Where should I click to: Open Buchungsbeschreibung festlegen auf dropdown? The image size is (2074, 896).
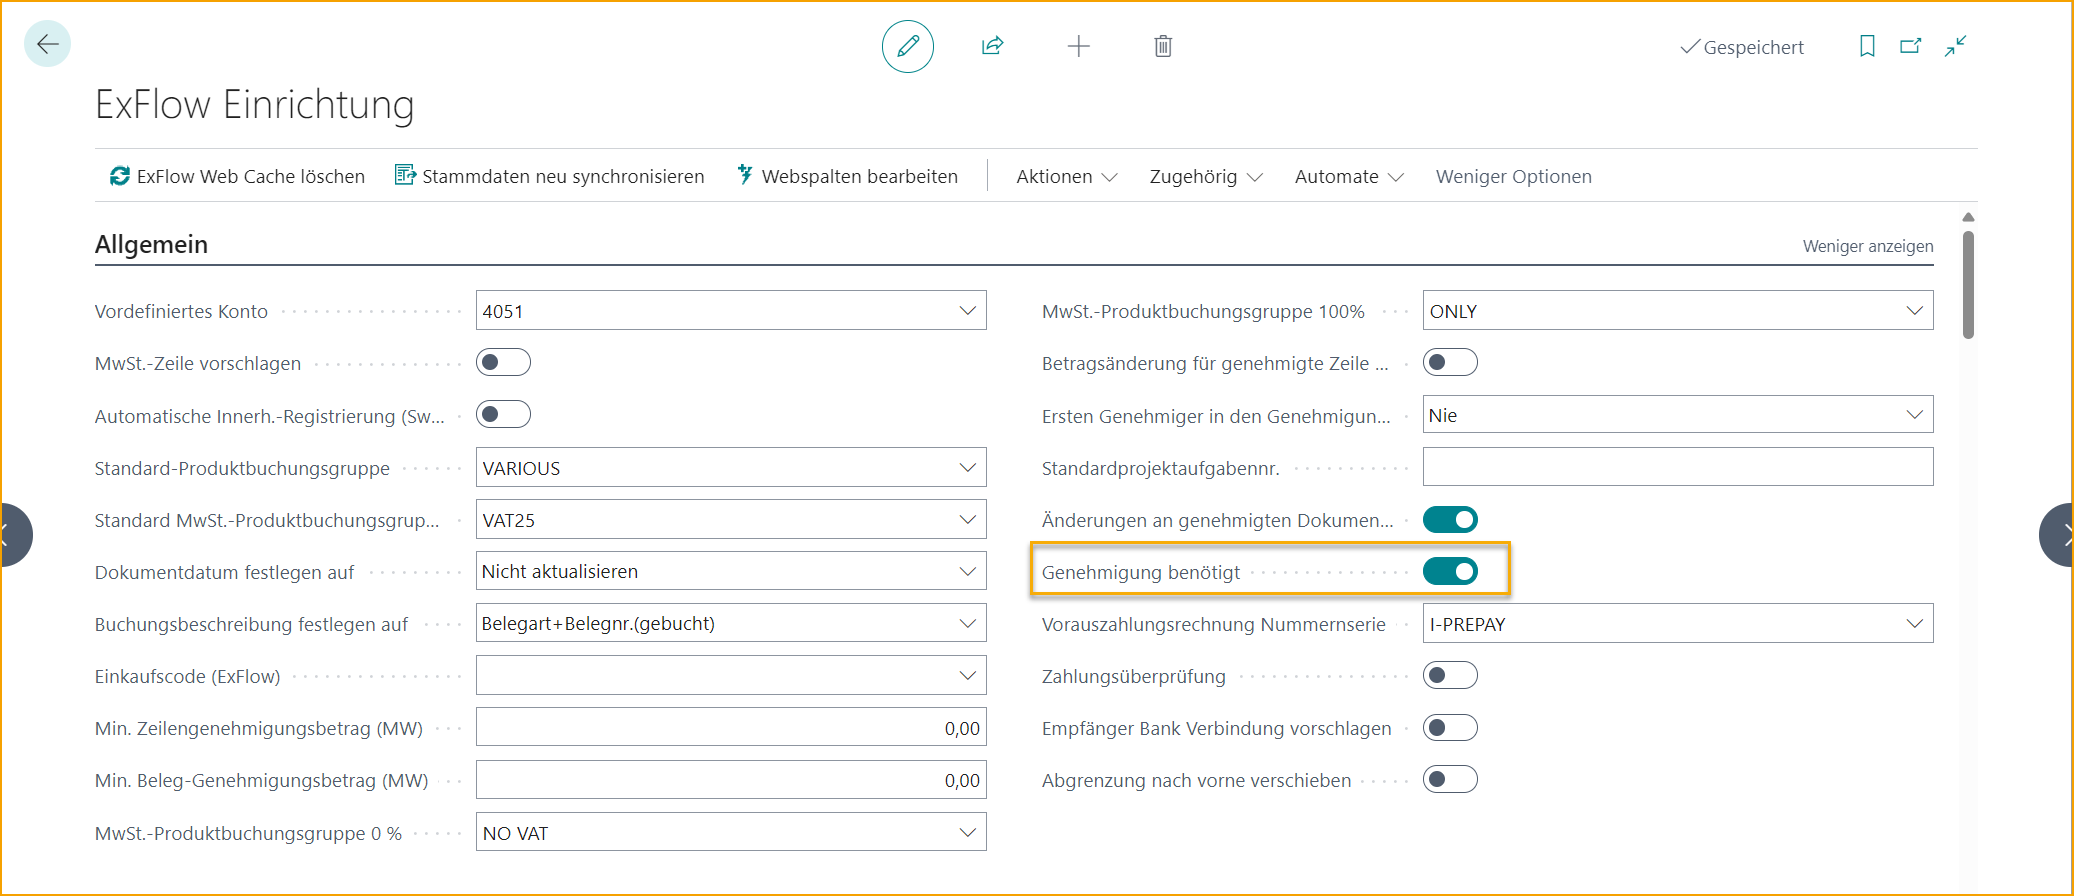coord(967,623)
